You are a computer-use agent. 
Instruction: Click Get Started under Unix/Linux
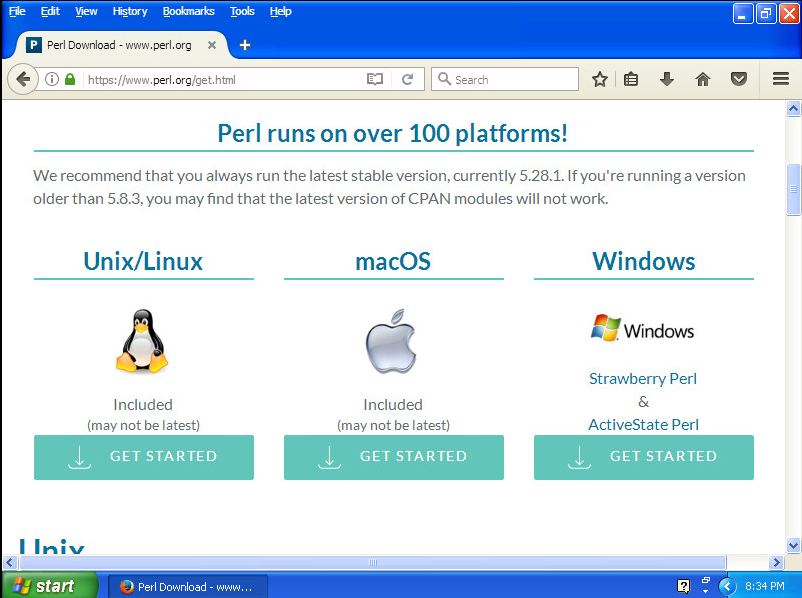144,457
